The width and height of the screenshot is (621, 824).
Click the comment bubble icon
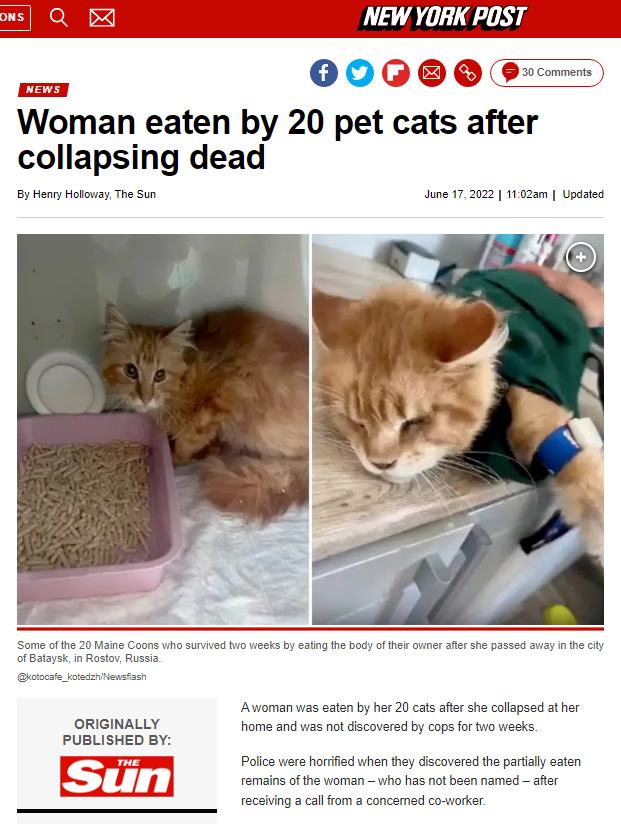510,72
